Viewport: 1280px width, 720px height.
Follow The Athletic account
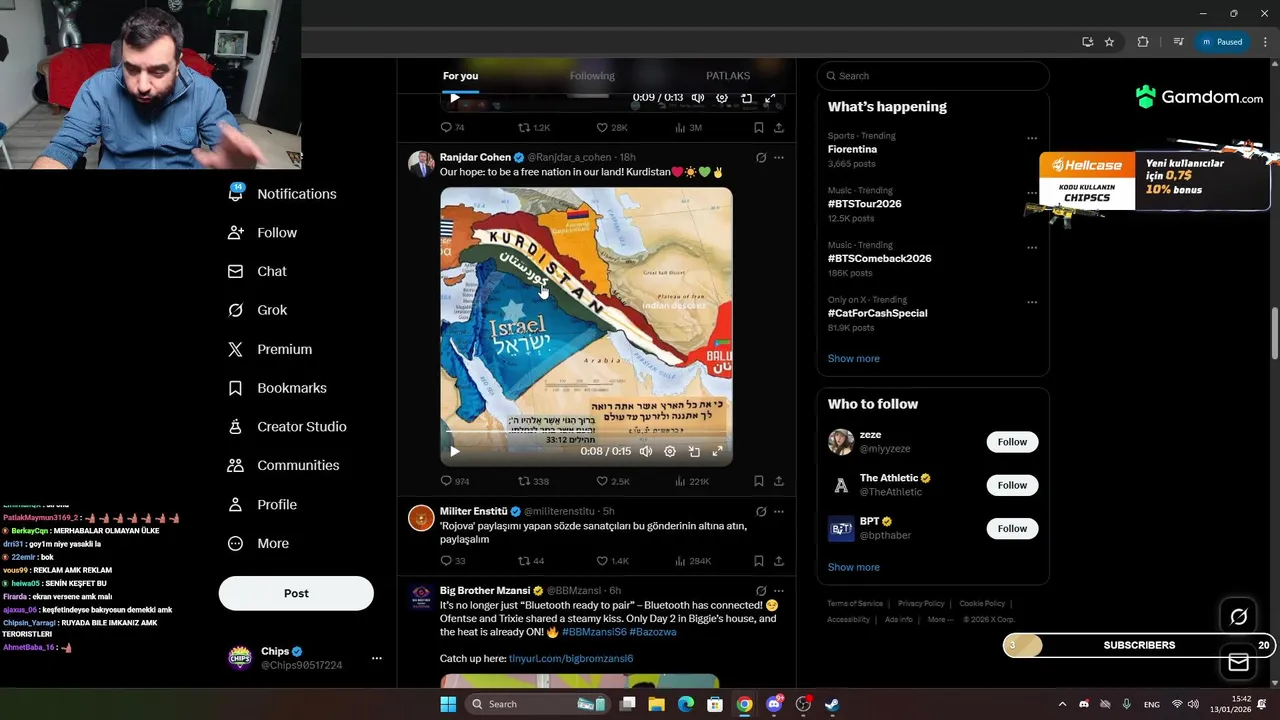tap(1012, 485)
